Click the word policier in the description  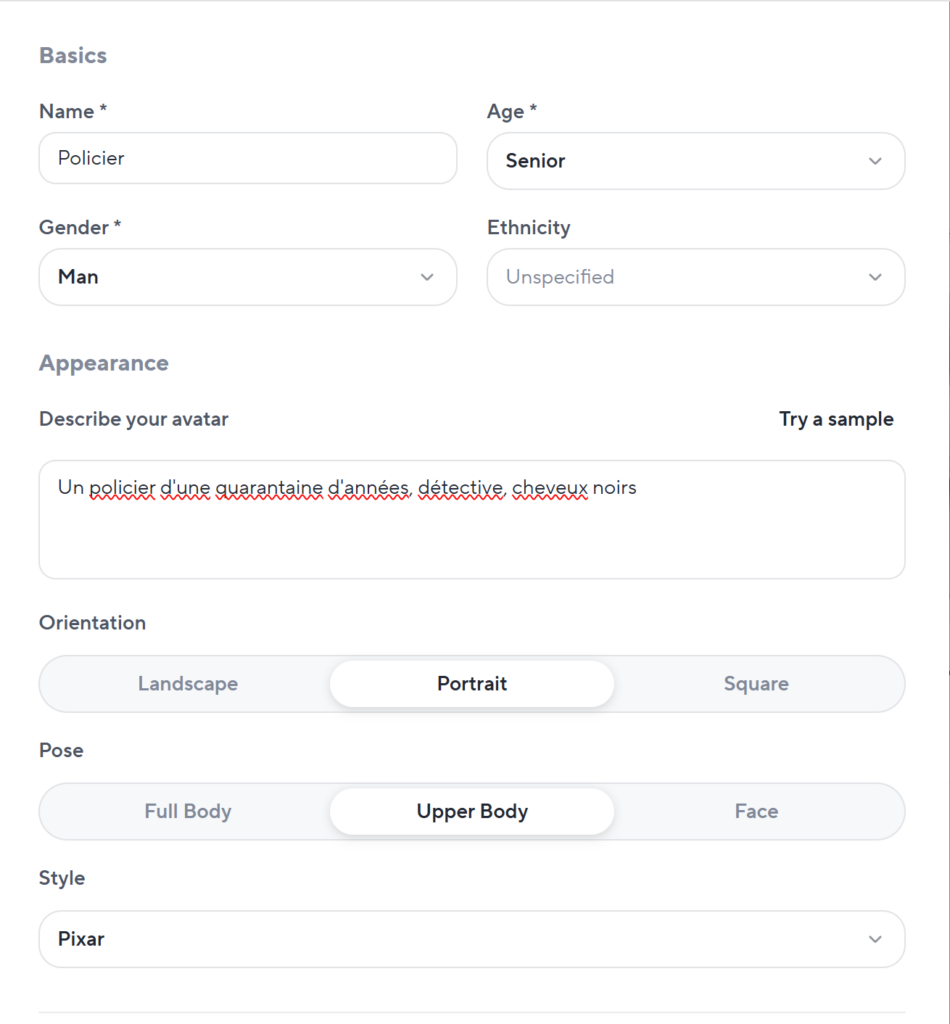[122, 488]
